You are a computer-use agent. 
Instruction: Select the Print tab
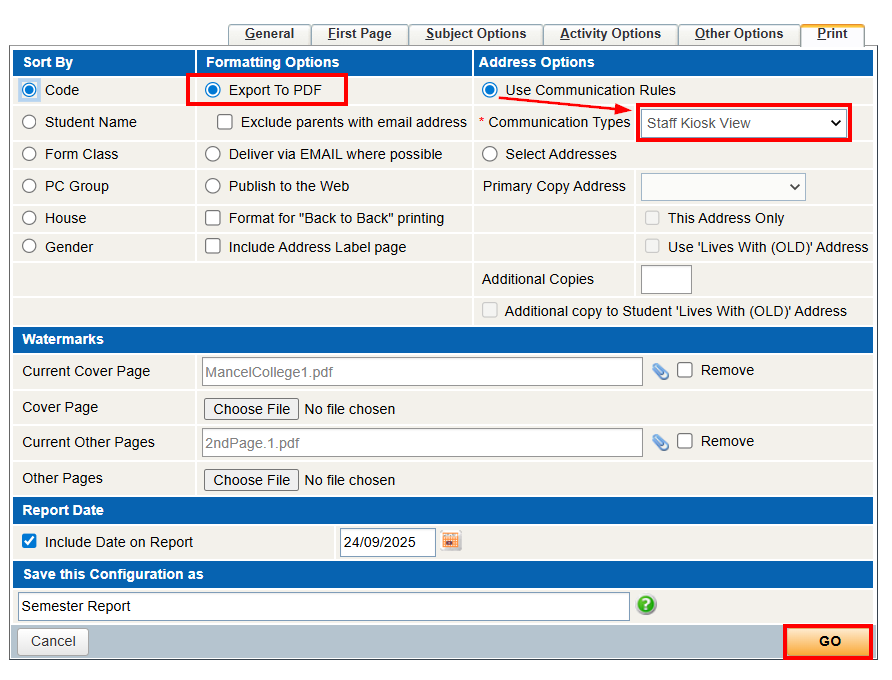pyautogui.click(x=832, y=34)
